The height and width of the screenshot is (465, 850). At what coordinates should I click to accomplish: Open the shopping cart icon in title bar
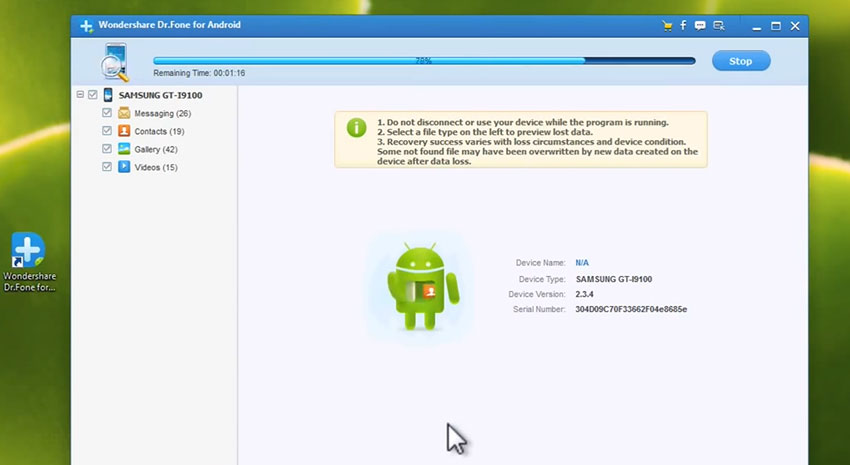click(667, 25)
